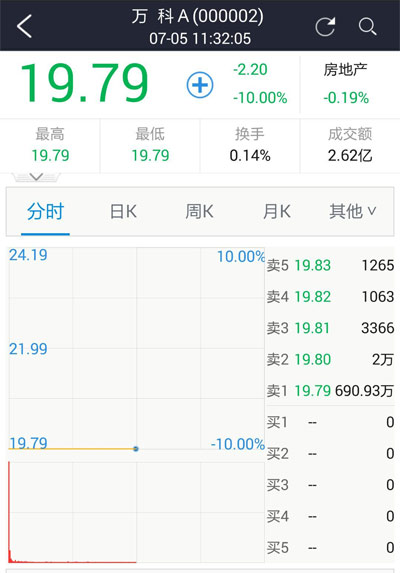Viewport: 400px width, 573px height.
Task: Switch to the 分时 tab
Action: [45, 211]
